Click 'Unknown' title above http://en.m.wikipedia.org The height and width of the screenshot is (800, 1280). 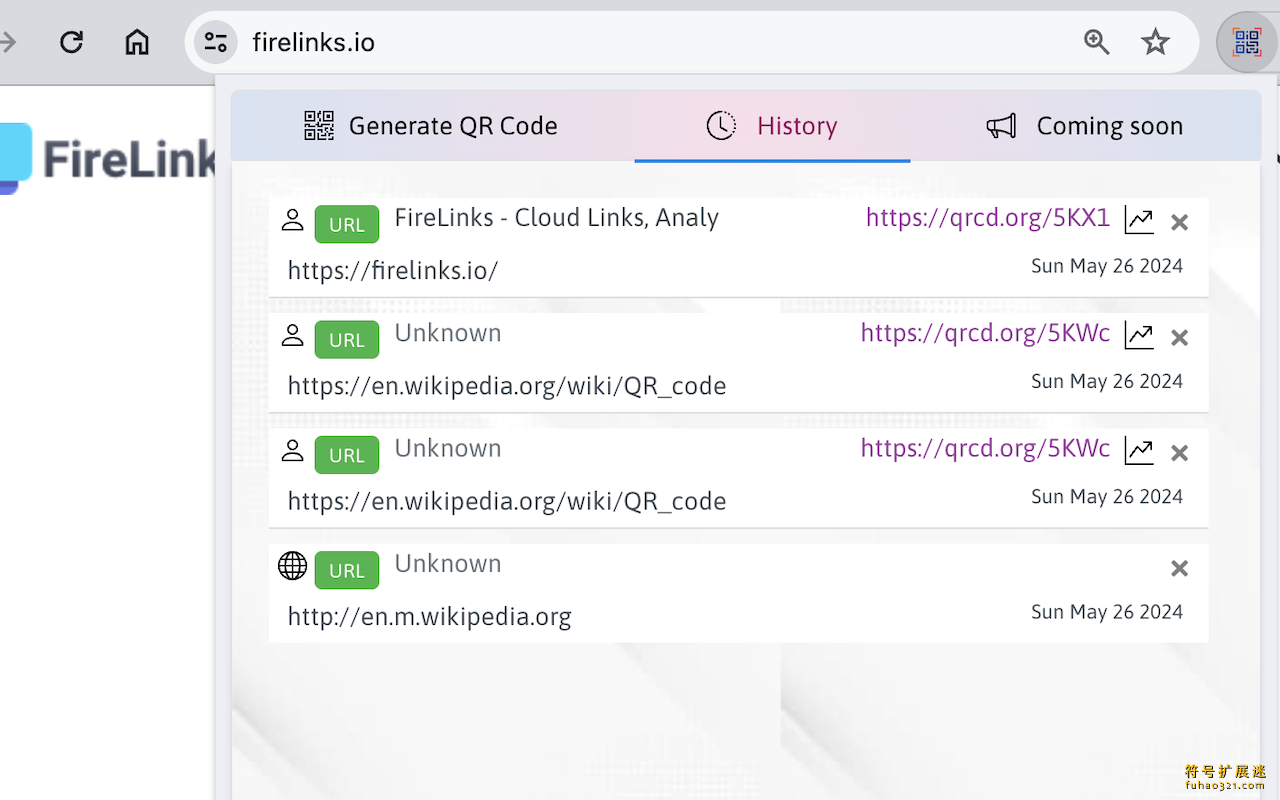(448, 564)
